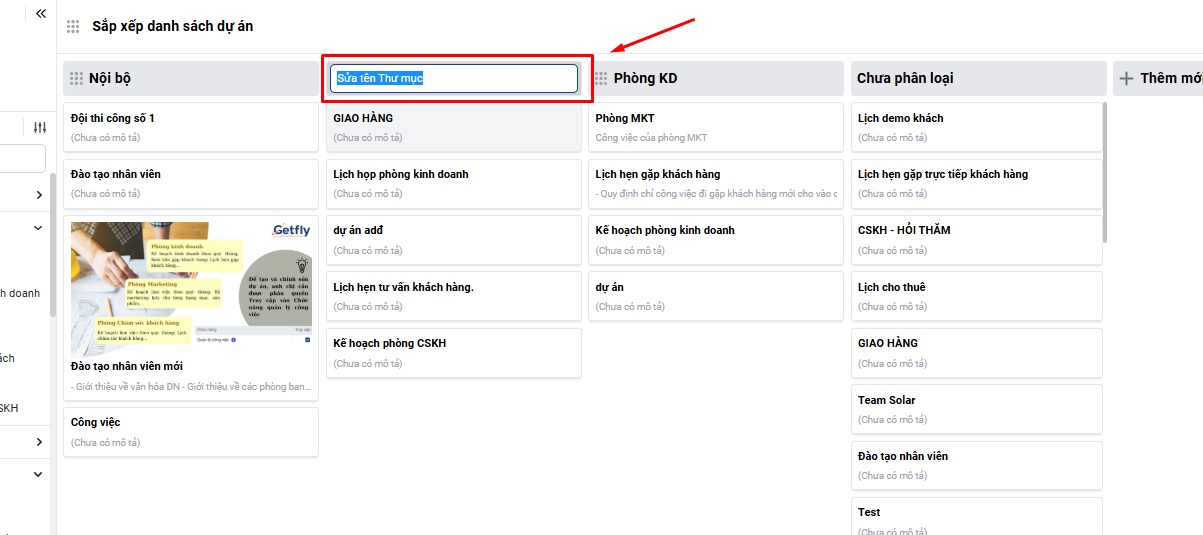Screen dimensions: 1203x535
Task: Collapse the first down-chevron section in sidebar
Action: (x=39, y=228)
